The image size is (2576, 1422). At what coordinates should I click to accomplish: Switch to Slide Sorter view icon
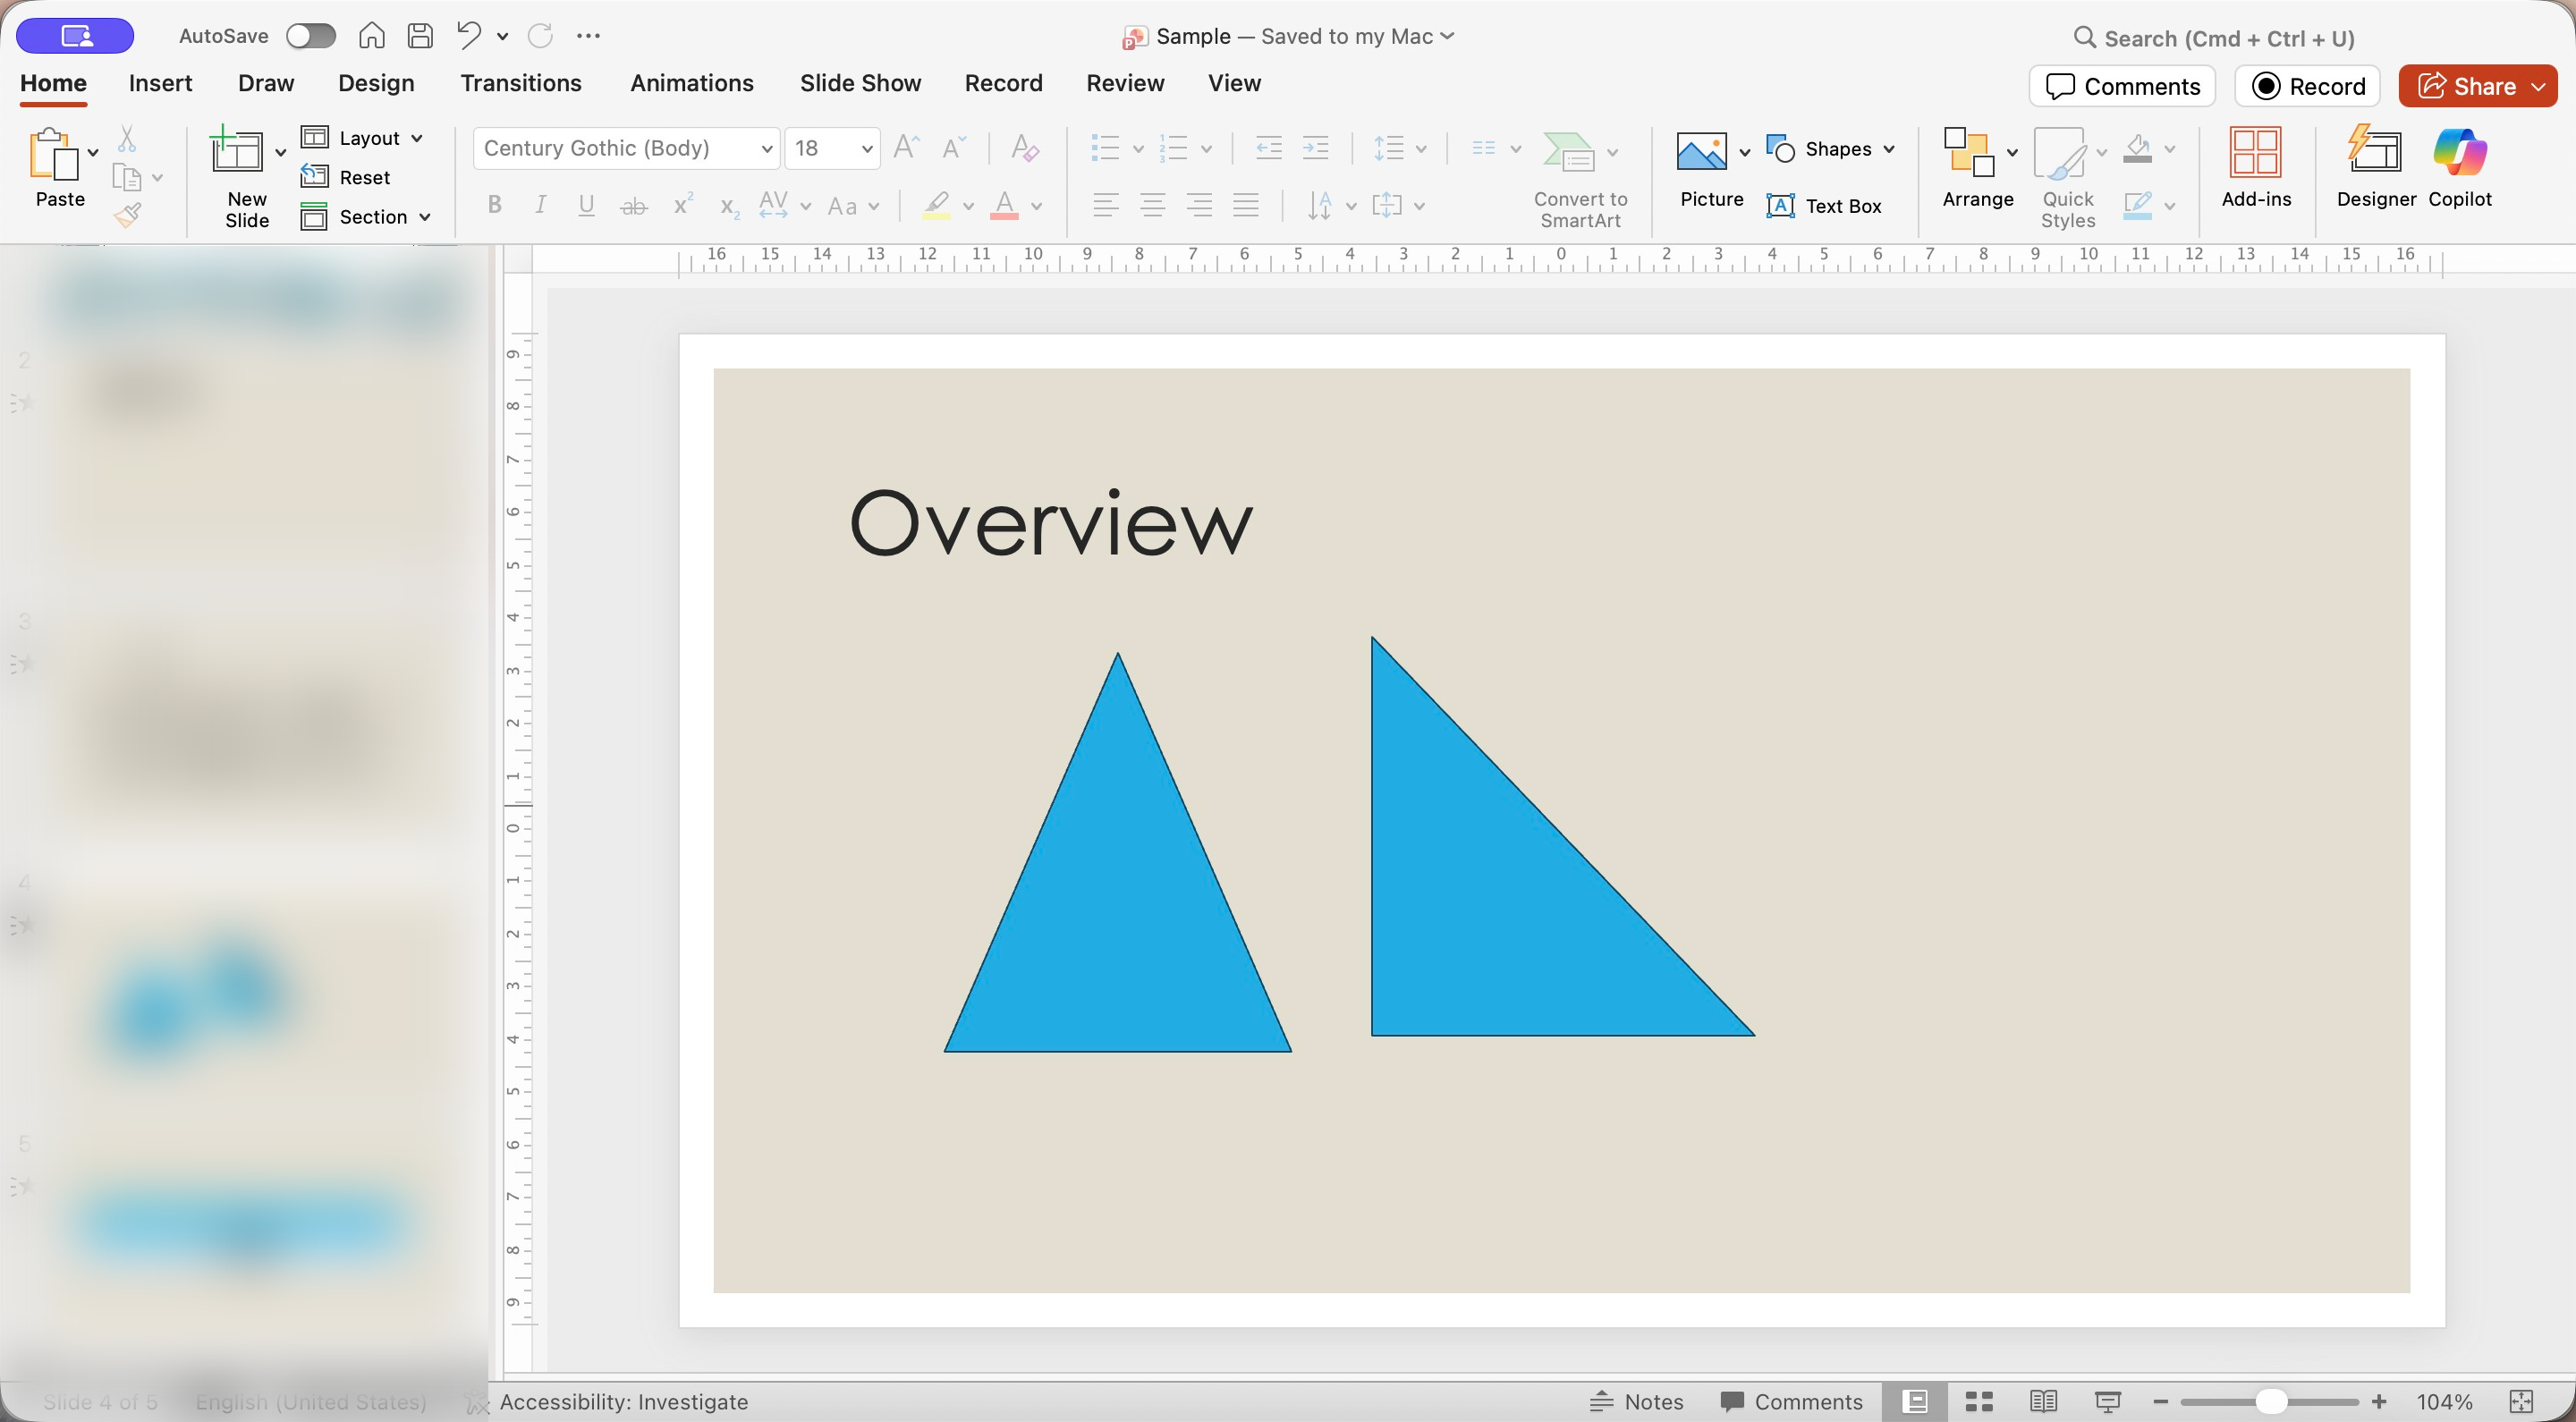(1978, 1401)
